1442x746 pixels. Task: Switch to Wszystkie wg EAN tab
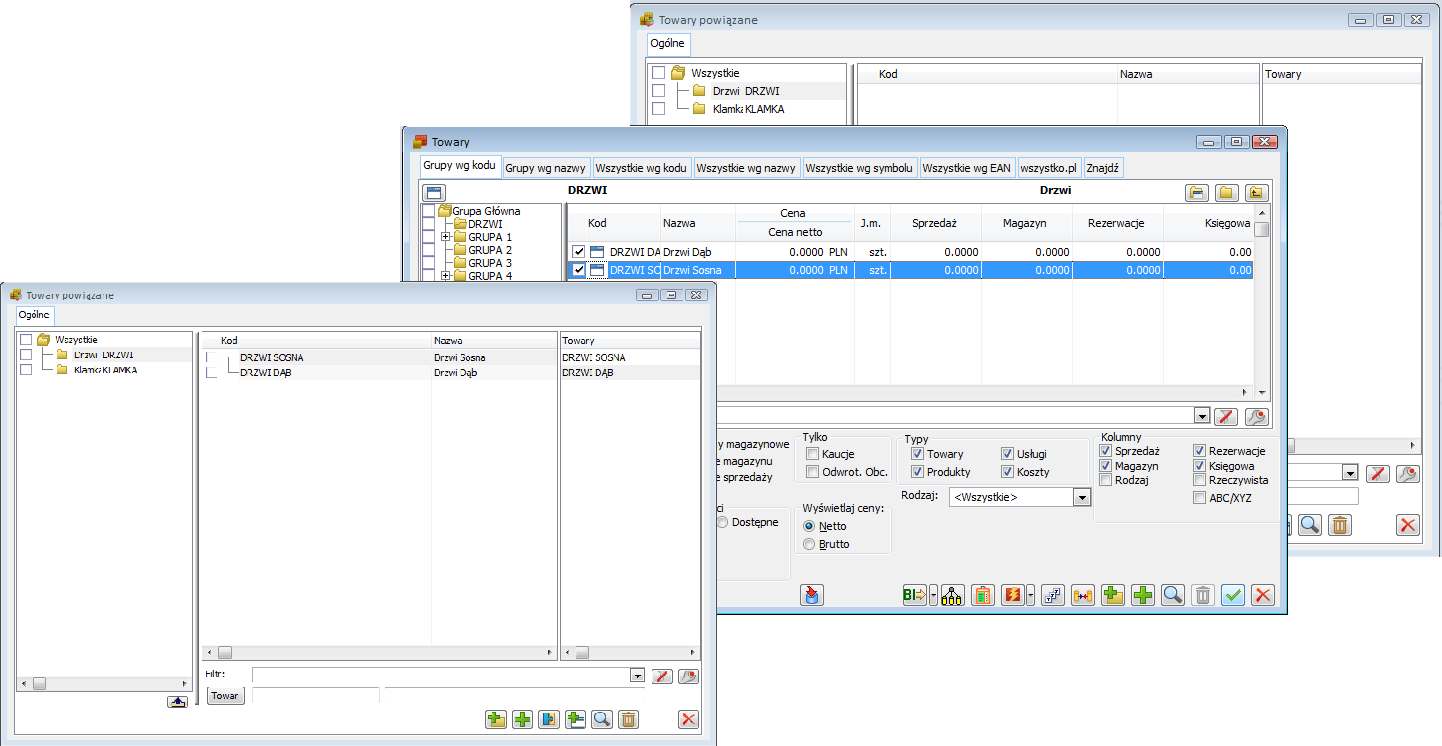pyautogui.click(x=967, y=168)
